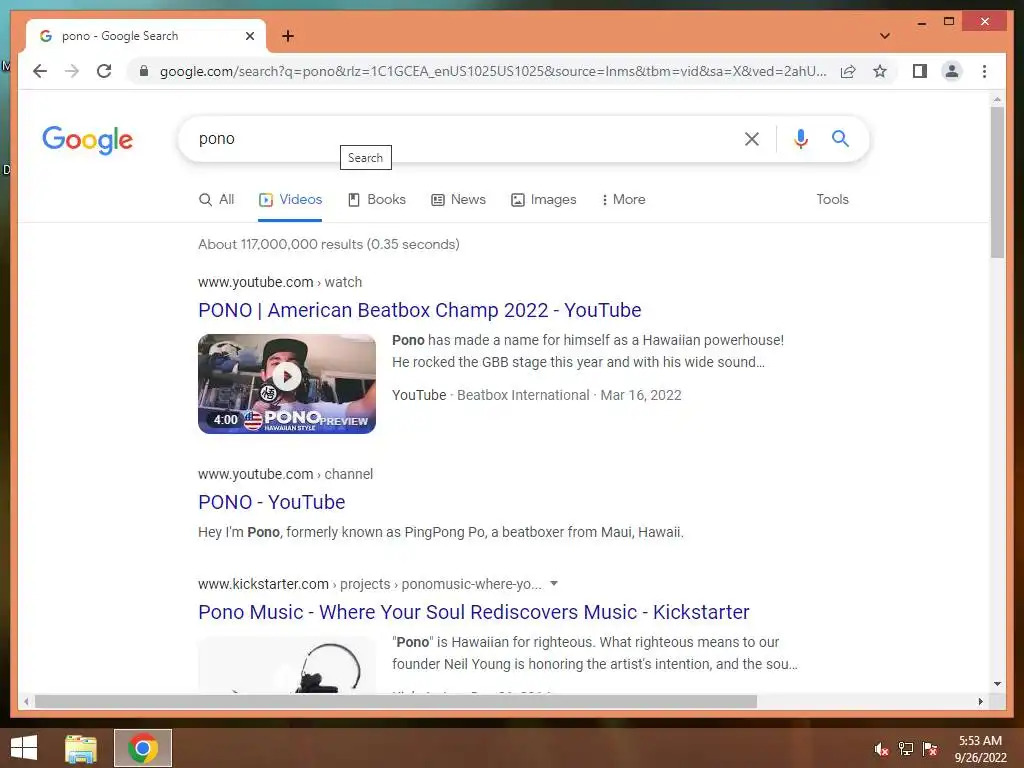1024x768 pixels.
Task: Click the browser forward arrow
Action: pyautogui.click(x=72, y=71)
